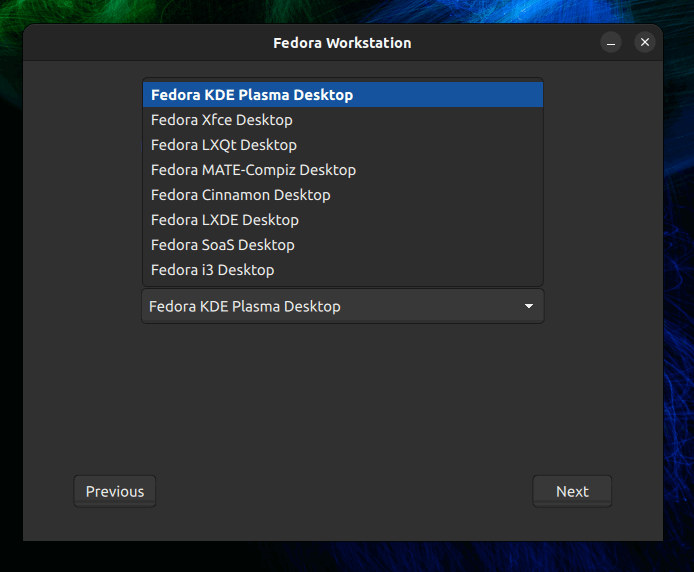Click the Fedora Workstation title text
This screenshot has width=694, height=572.
tap(342, 43)
